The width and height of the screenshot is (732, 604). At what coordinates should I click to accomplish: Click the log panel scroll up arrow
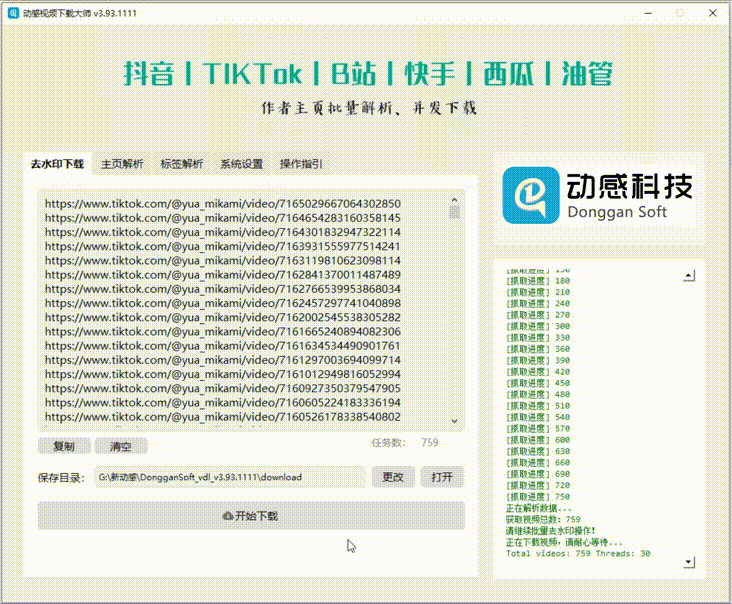688,275
